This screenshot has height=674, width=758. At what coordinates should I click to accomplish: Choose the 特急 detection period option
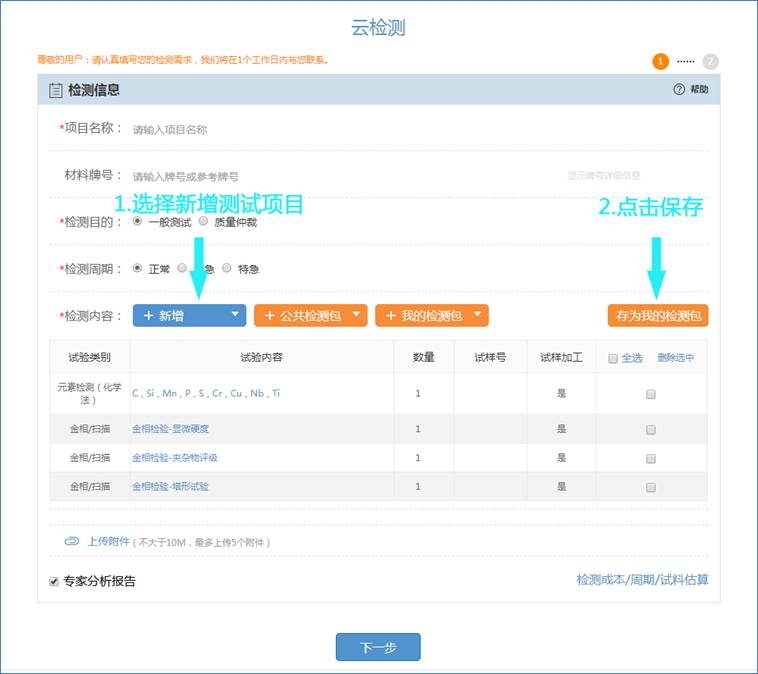click(228, 268)
